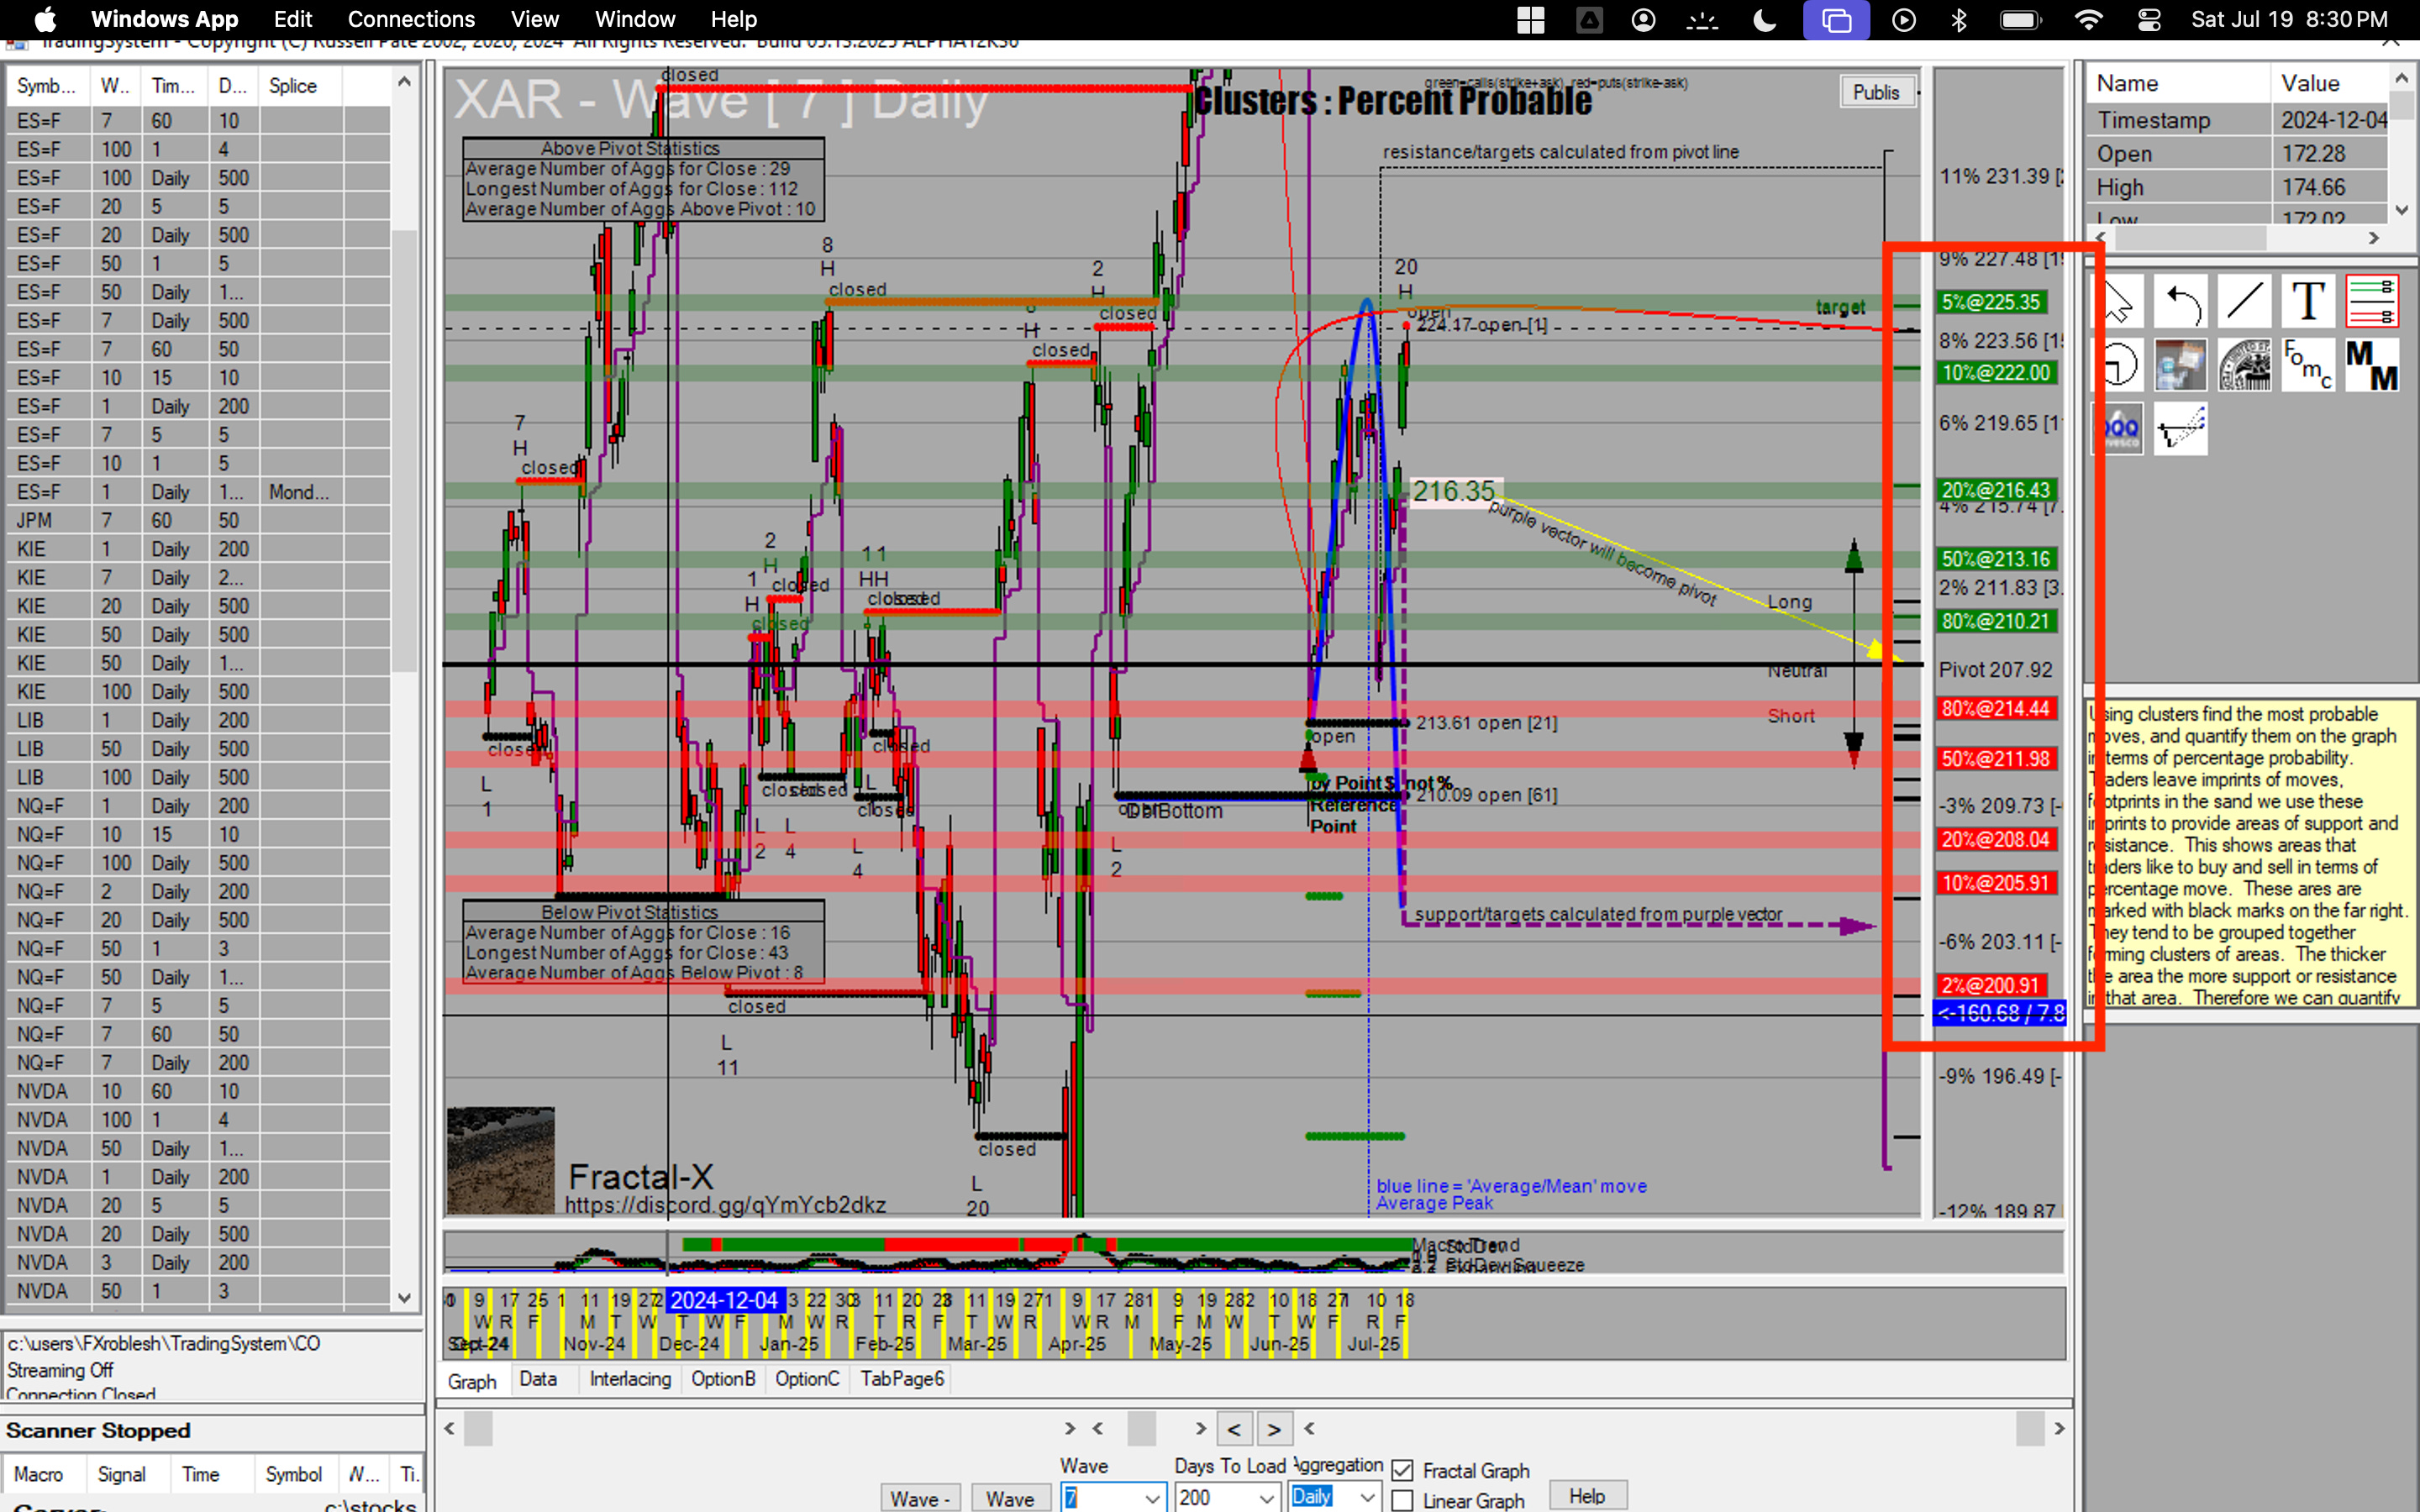The height and width of the screenshot is (1512, 2420).
Task: Open the FOMC tool icon
Action: coord(2307,365)
